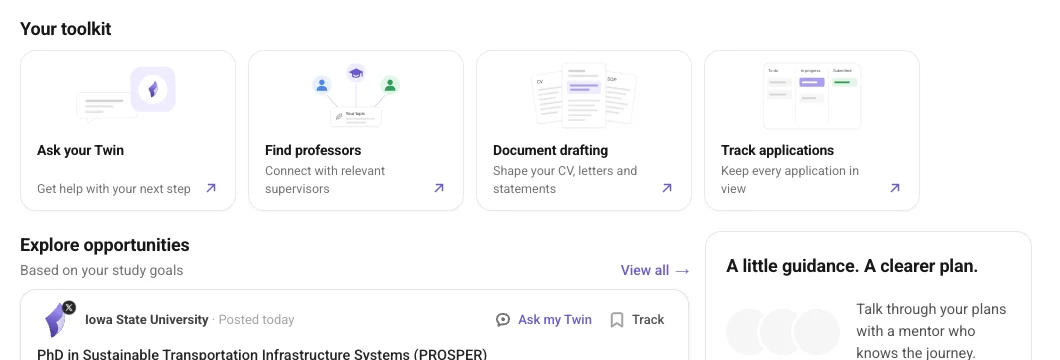Click 'Connect with relevant supervisors' text

coord(325,180)
